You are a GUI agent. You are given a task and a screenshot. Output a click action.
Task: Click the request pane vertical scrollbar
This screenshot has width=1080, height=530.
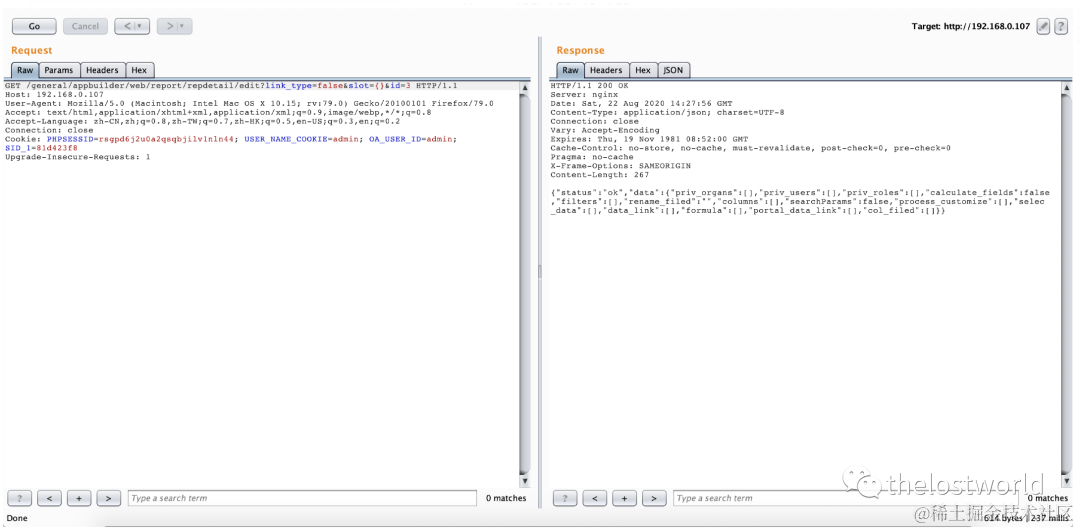(x=524, y=284)
